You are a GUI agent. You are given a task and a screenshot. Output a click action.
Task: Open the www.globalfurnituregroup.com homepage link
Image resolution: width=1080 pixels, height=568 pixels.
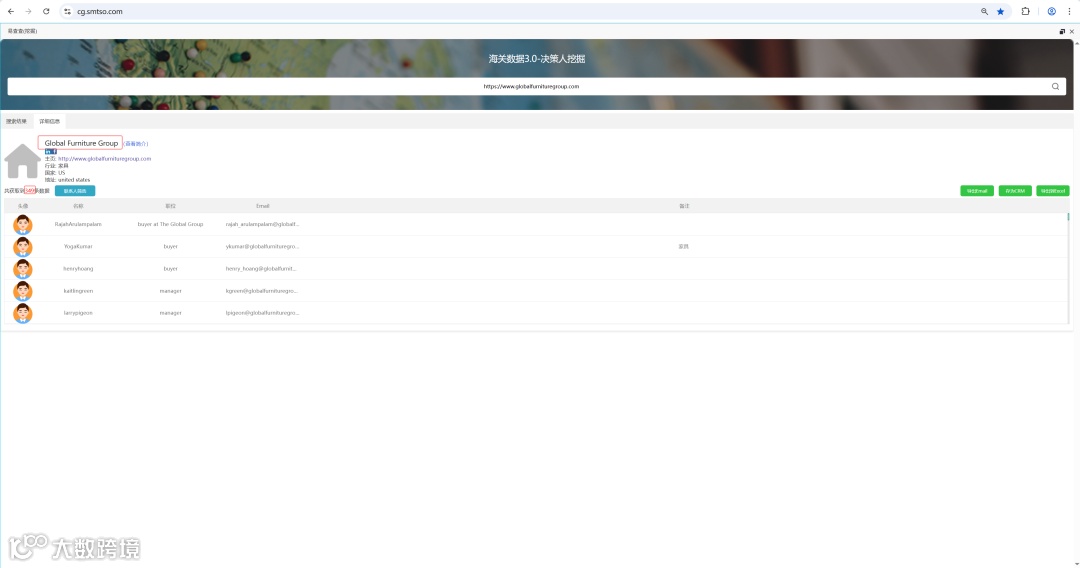(105, 159)
